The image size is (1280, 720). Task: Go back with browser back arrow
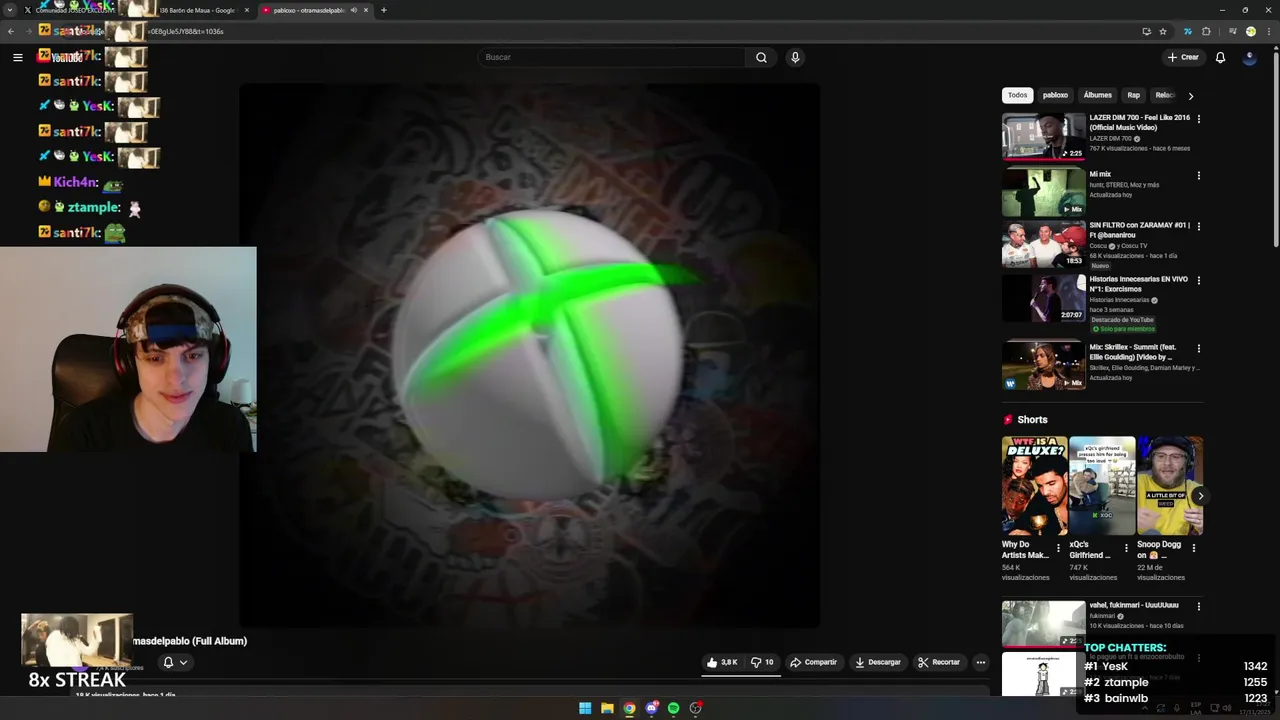(10, 31)
